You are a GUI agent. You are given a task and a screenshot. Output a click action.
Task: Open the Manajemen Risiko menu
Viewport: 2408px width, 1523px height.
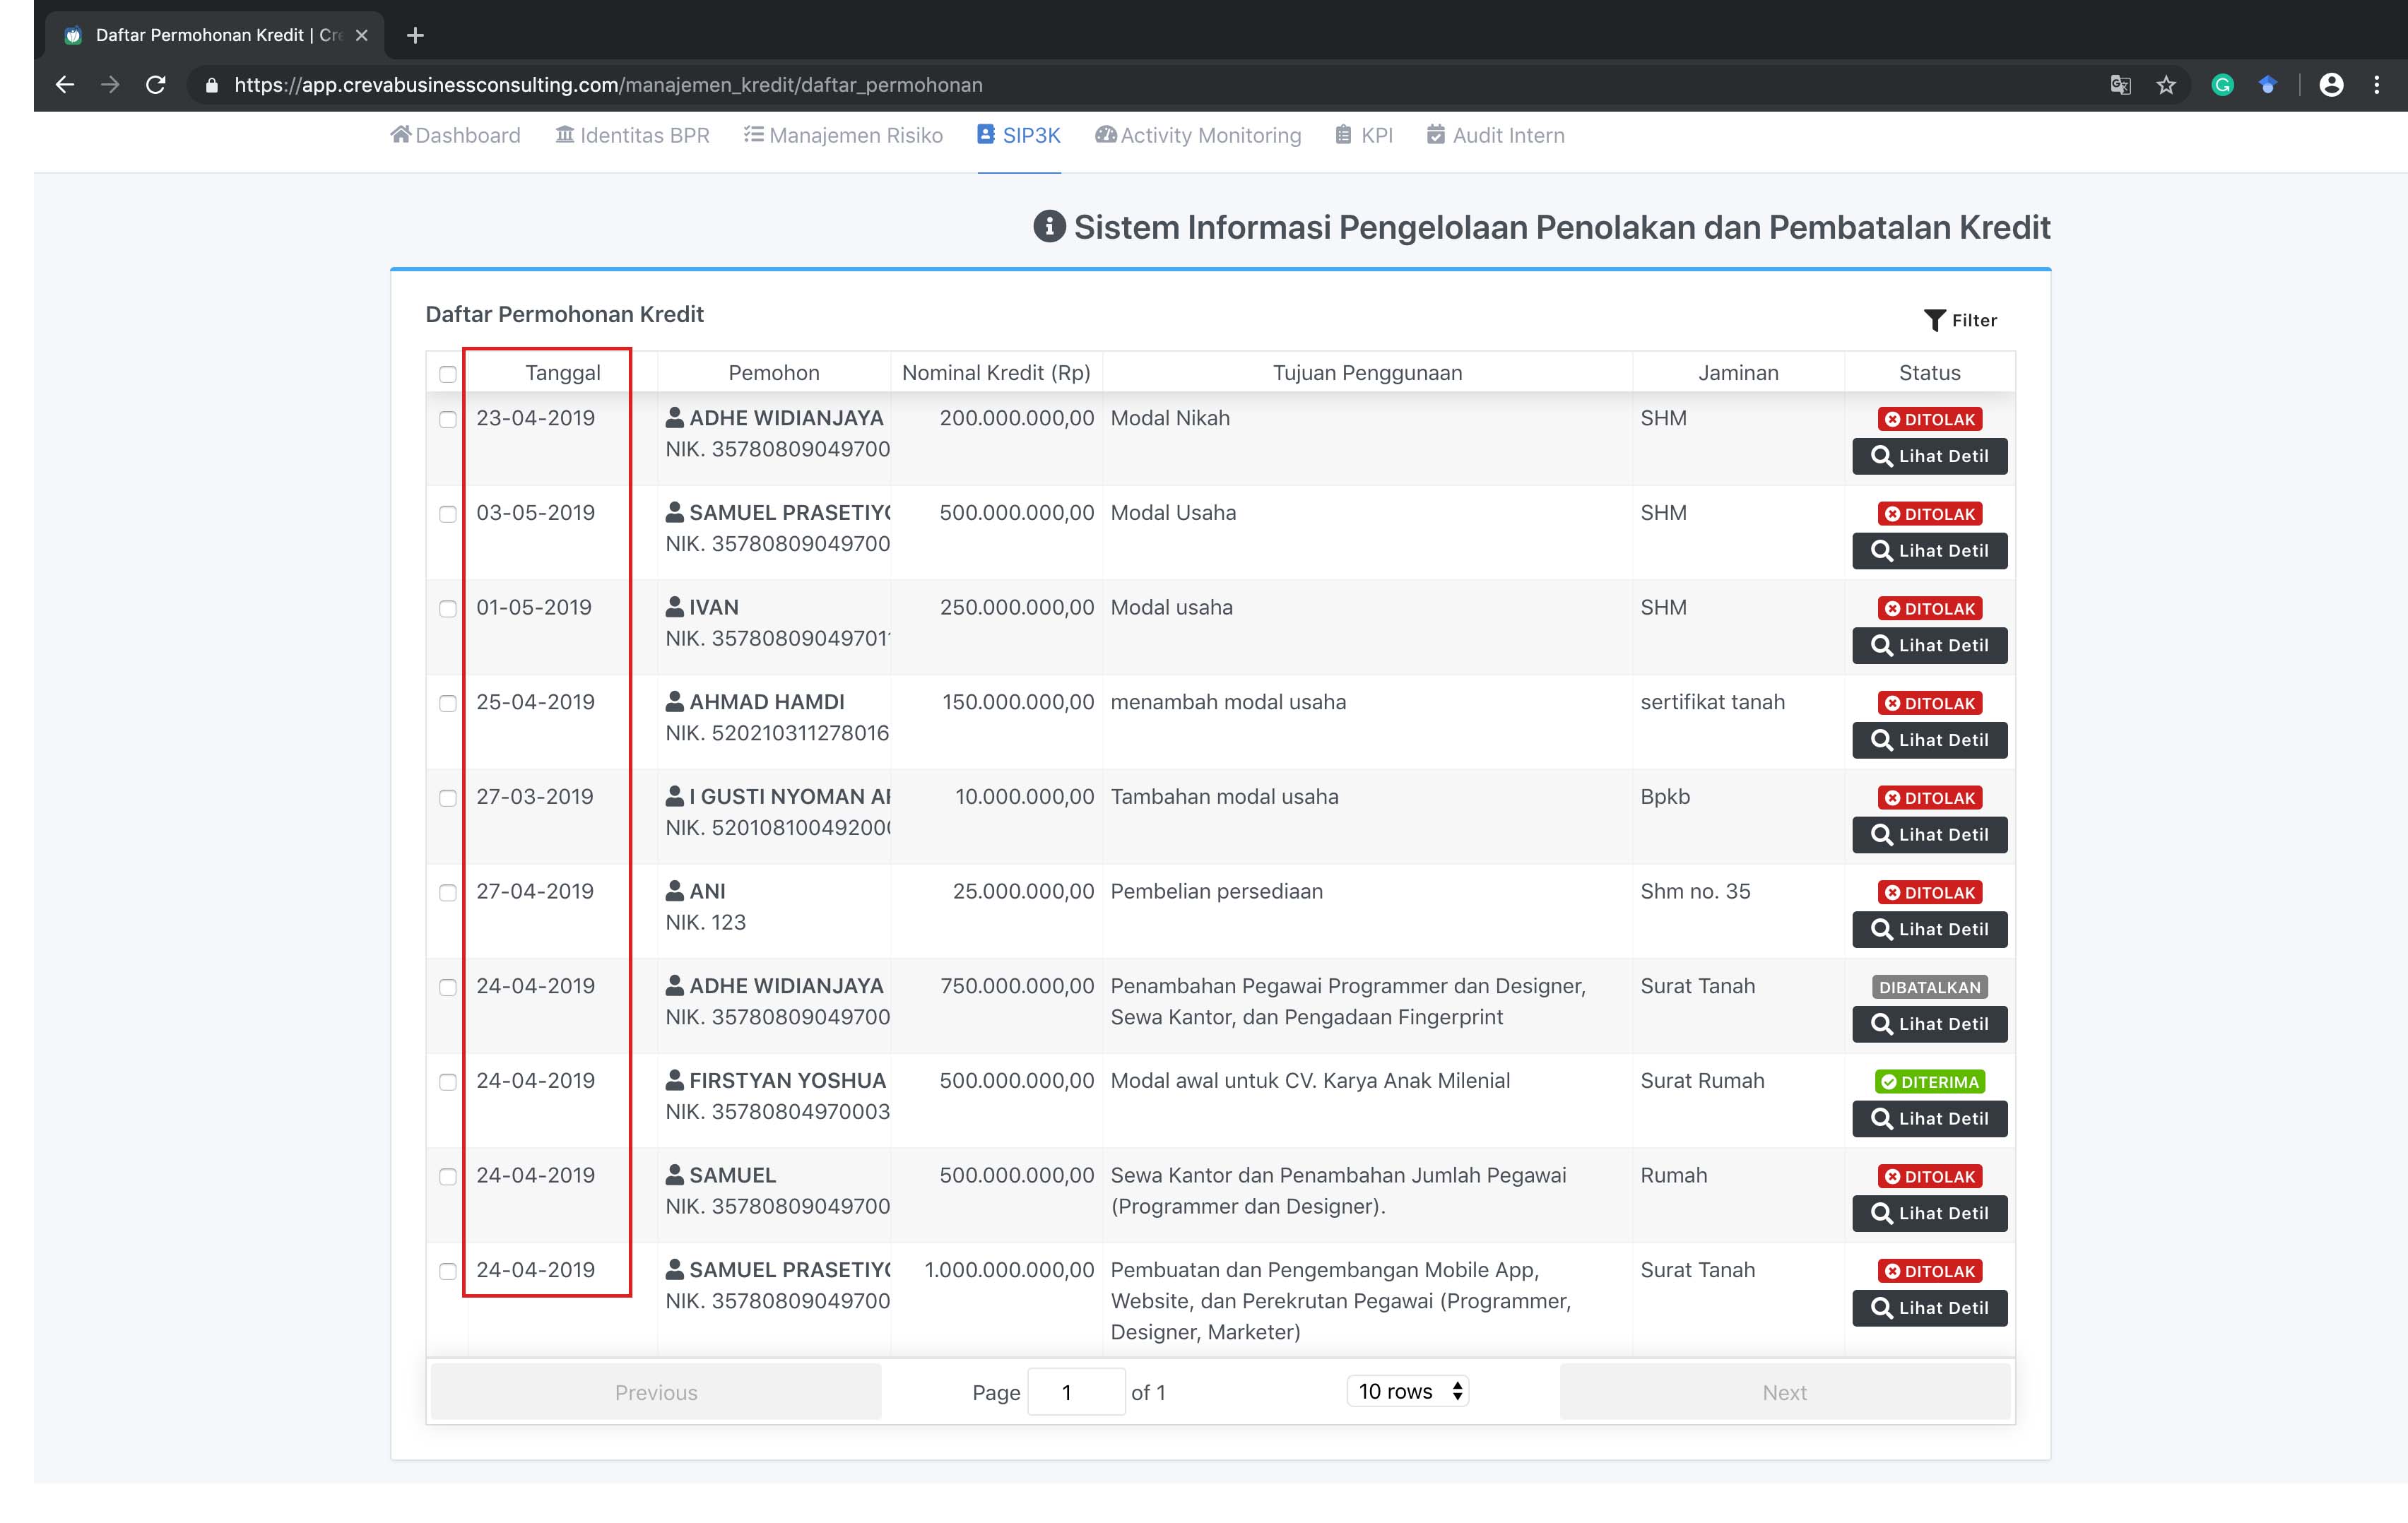[x=843, y=135]
